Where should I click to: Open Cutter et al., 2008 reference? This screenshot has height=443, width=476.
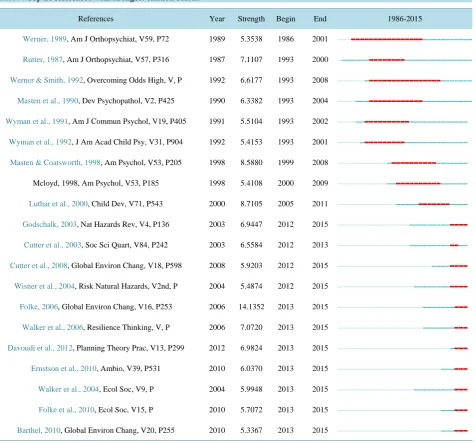click(x=39, y=266)
